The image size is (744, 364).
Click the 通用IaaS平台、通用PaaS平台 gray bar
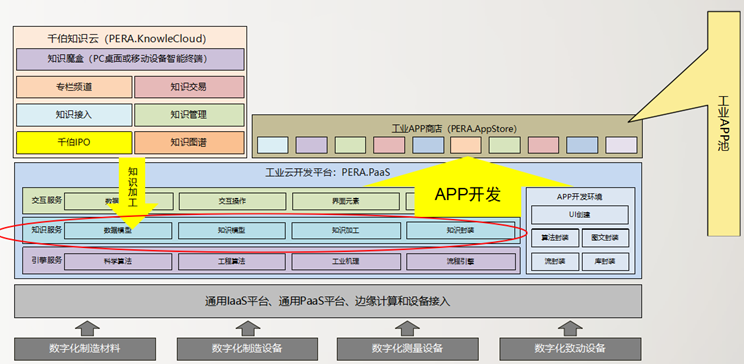[x=328, y=301]
